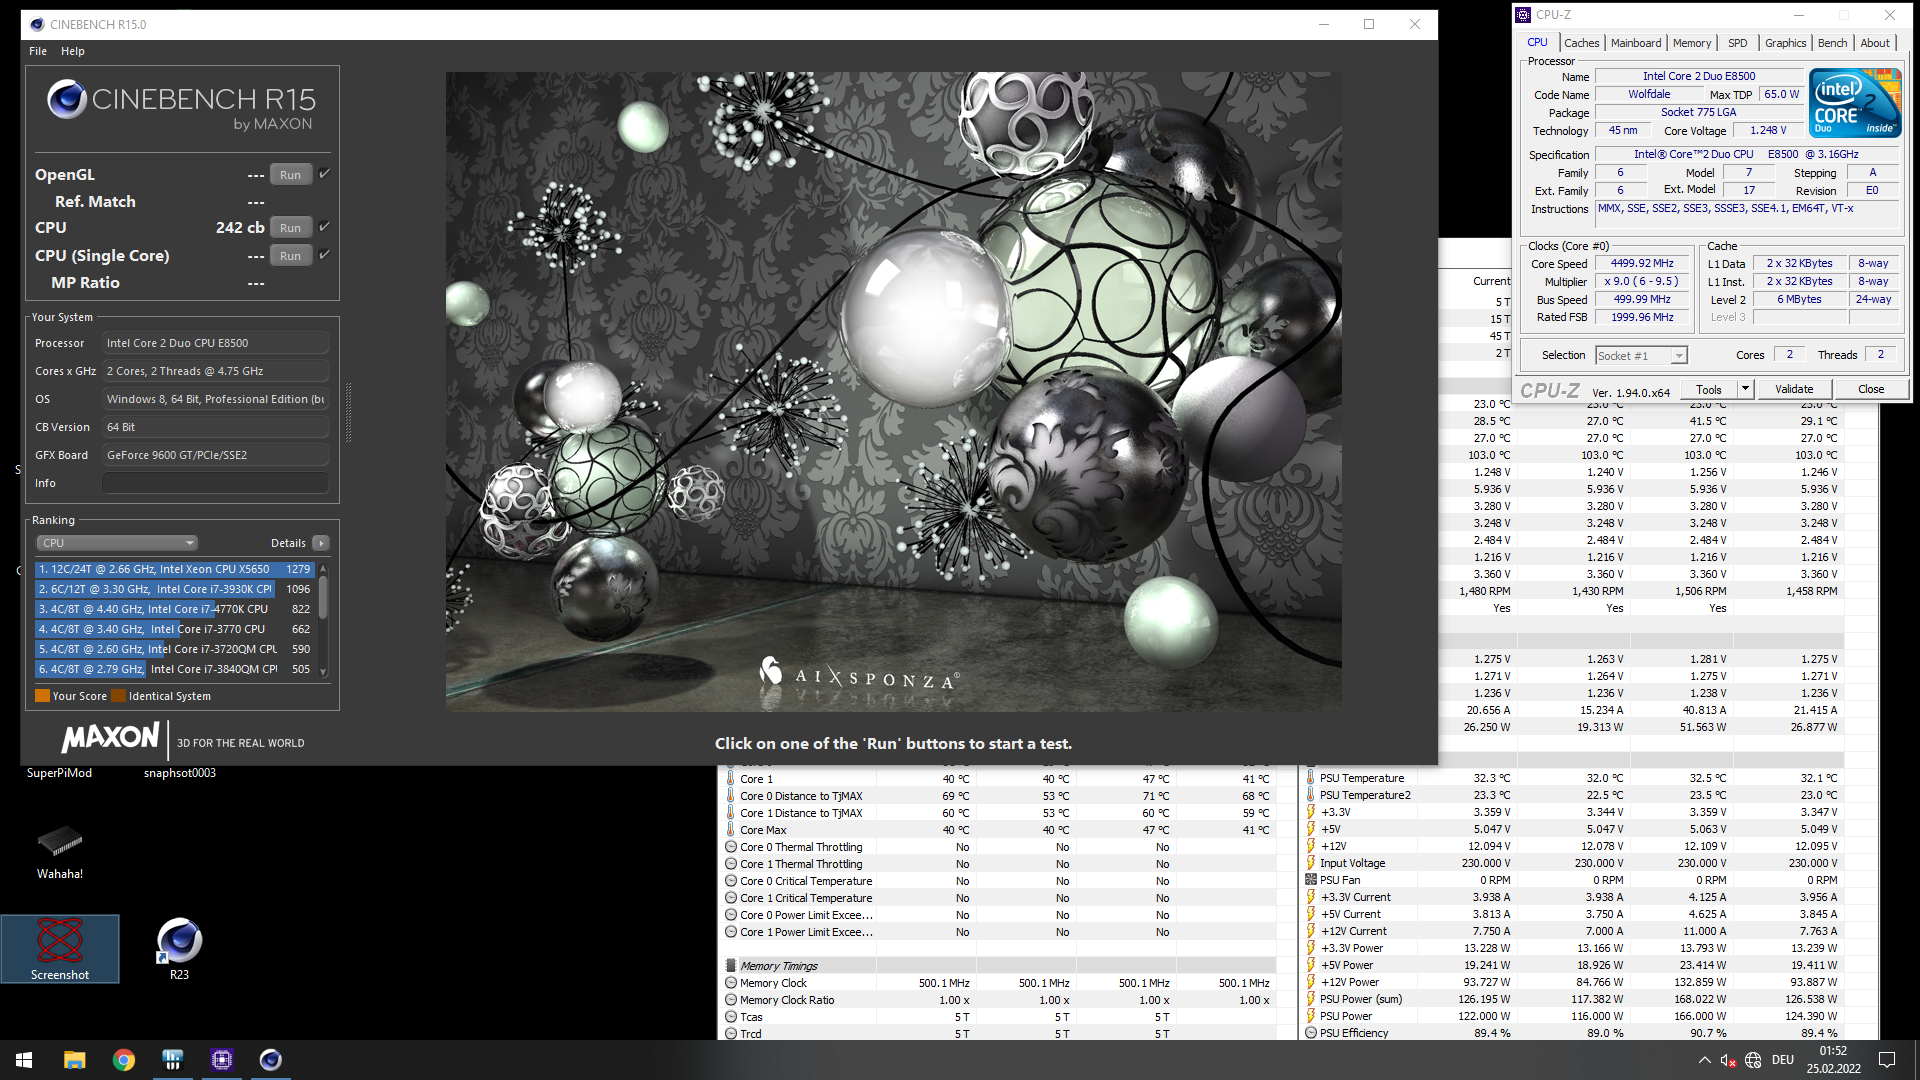Switch to the Graphics tab in CPU-Z
The width and height of the screenshot is (1920, 1080).
pyautogui.click(x=1785, y=43)
